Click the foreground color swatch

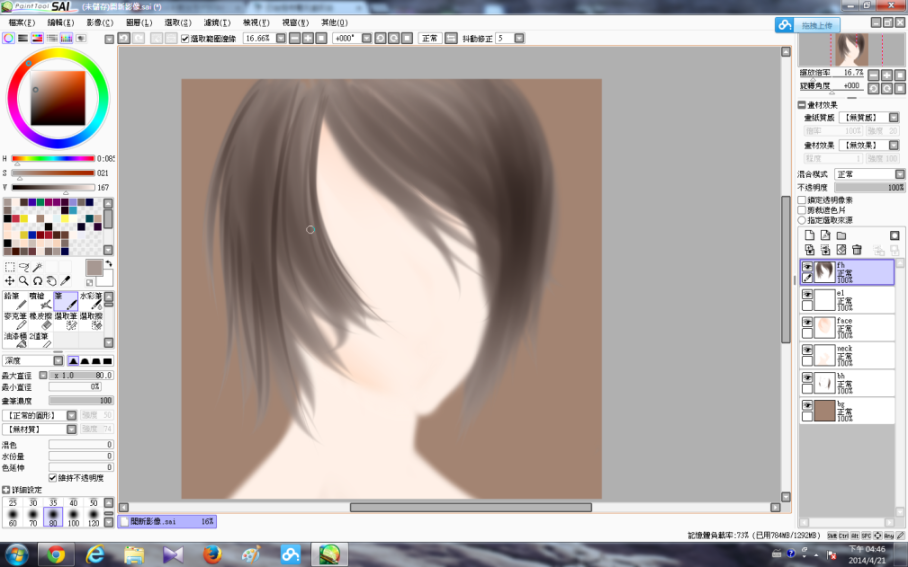(x=94, y=267)
